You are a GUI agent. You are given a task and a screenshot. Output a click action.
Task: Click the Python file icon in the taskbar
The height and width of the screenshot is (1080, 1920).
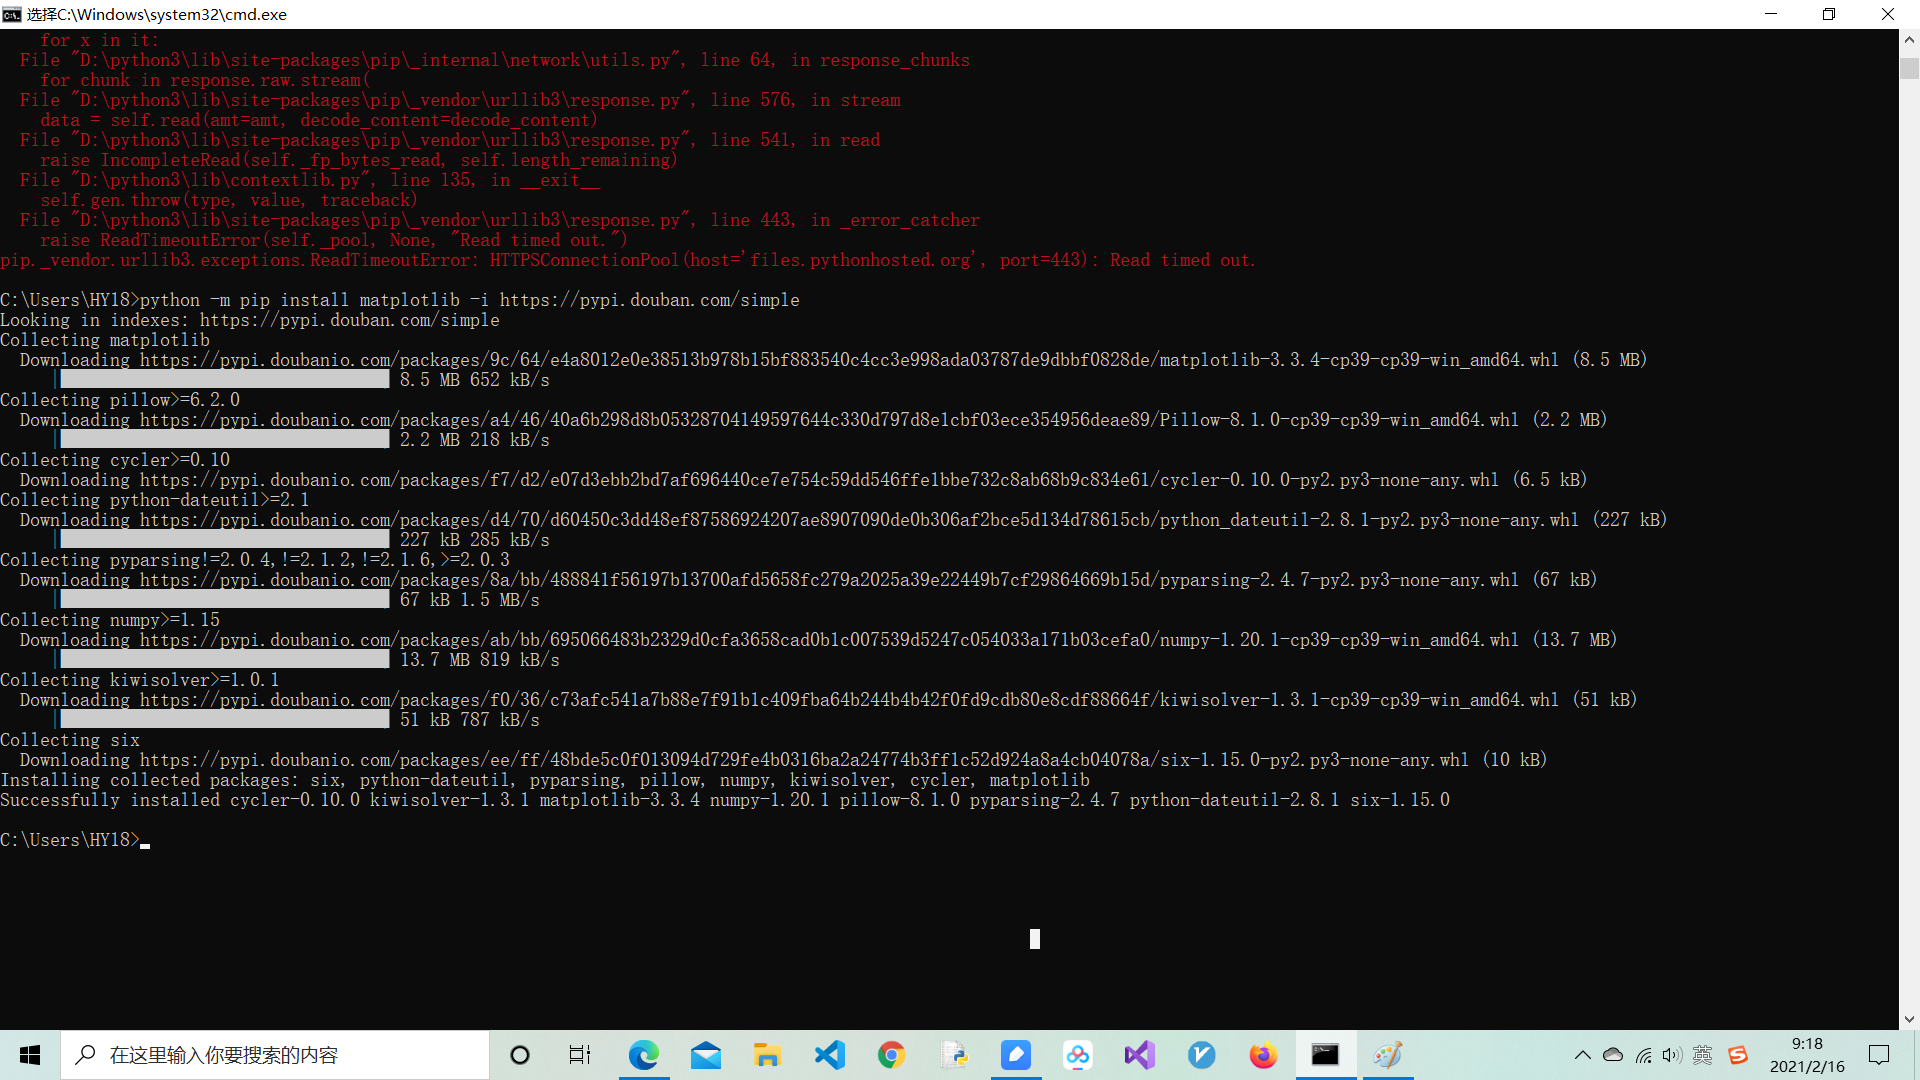click(x=954, y=1055)
